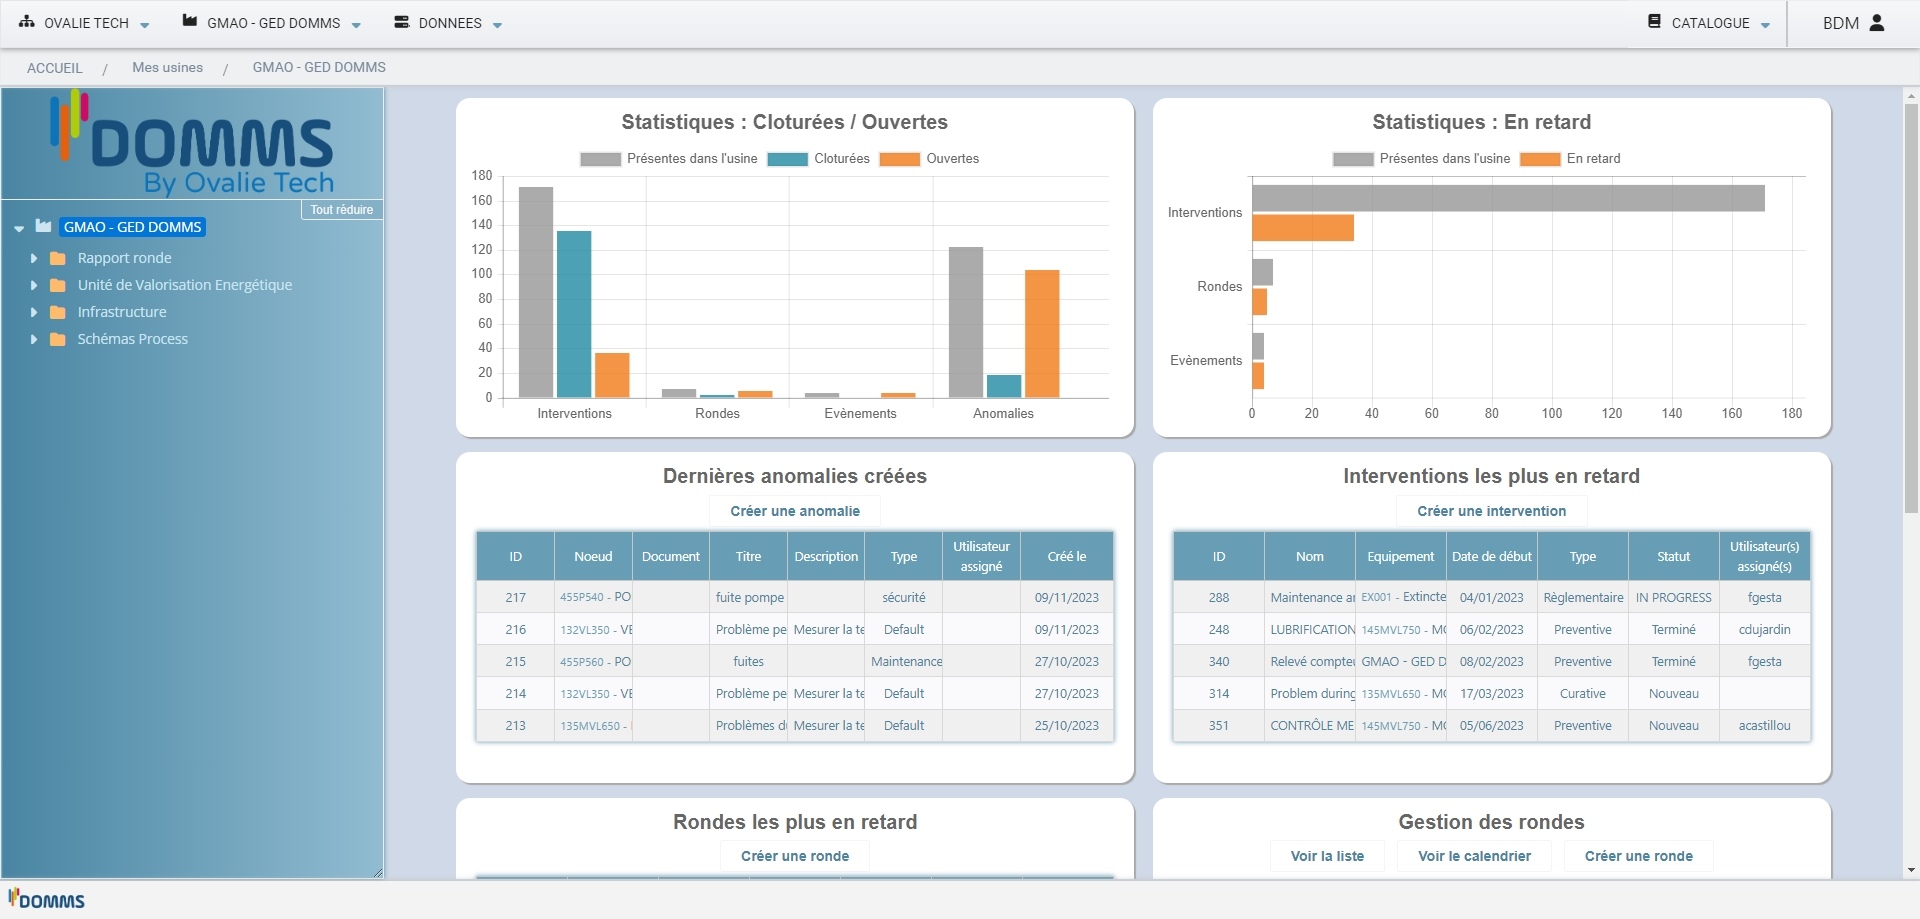Expand the Unité de Valorisation Energétique node
The width and height of the screenshot is (1920, 919).
click(34, 285)
